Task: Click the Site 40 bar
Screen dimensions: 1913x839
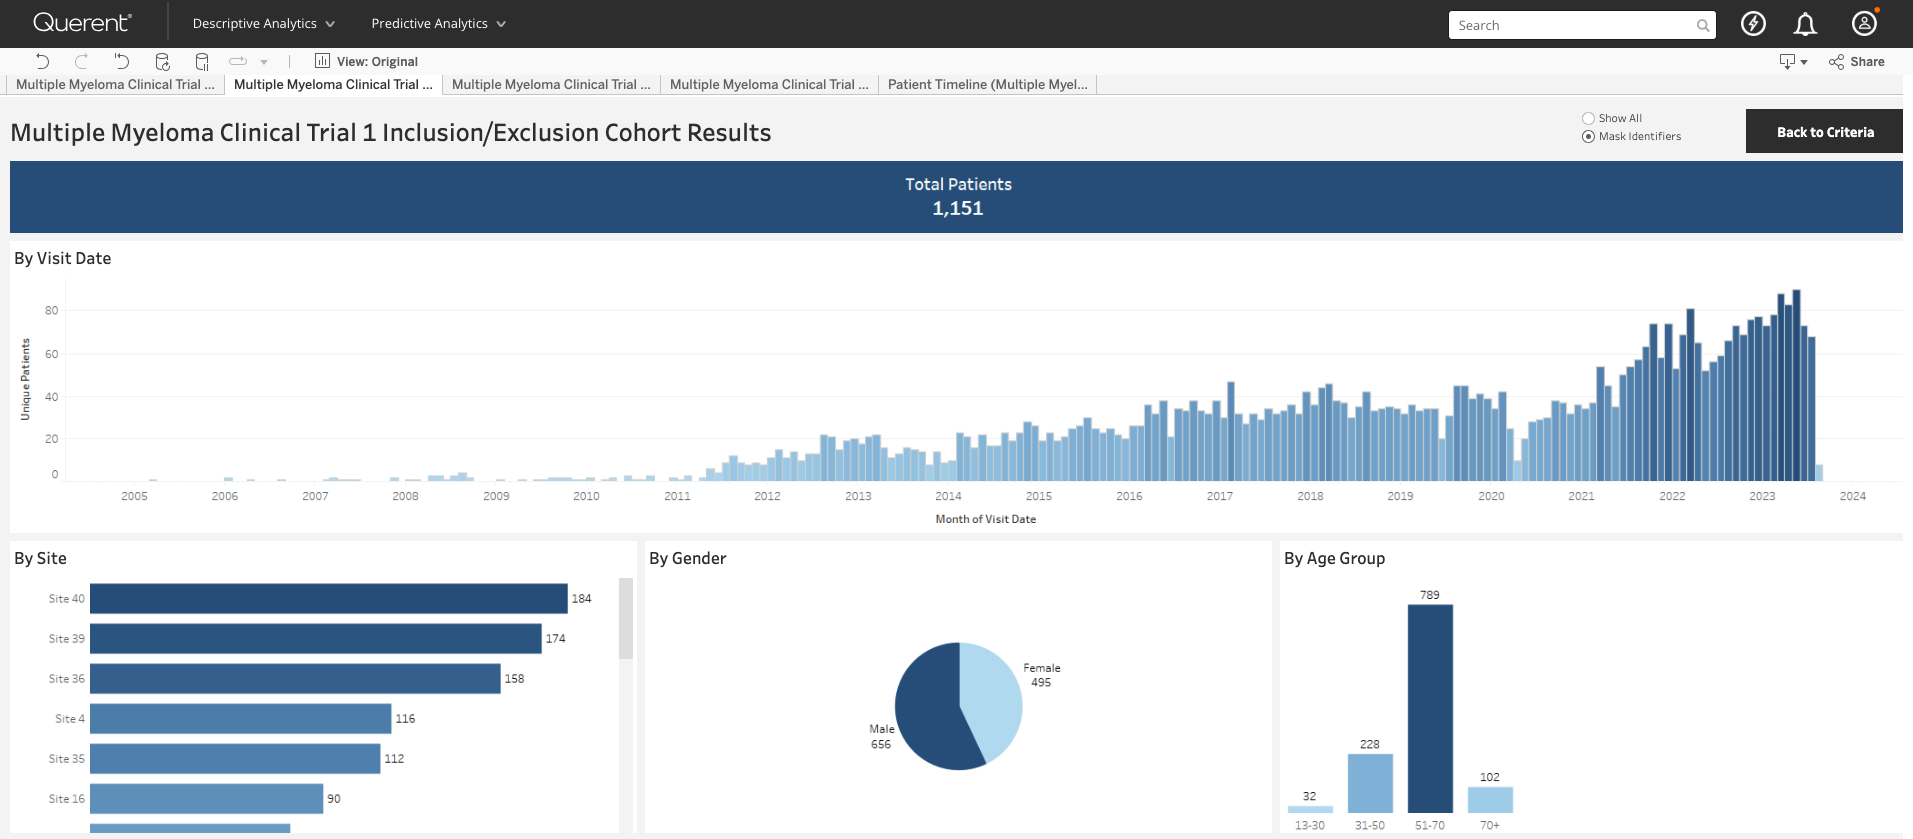Action: point(329,598)
